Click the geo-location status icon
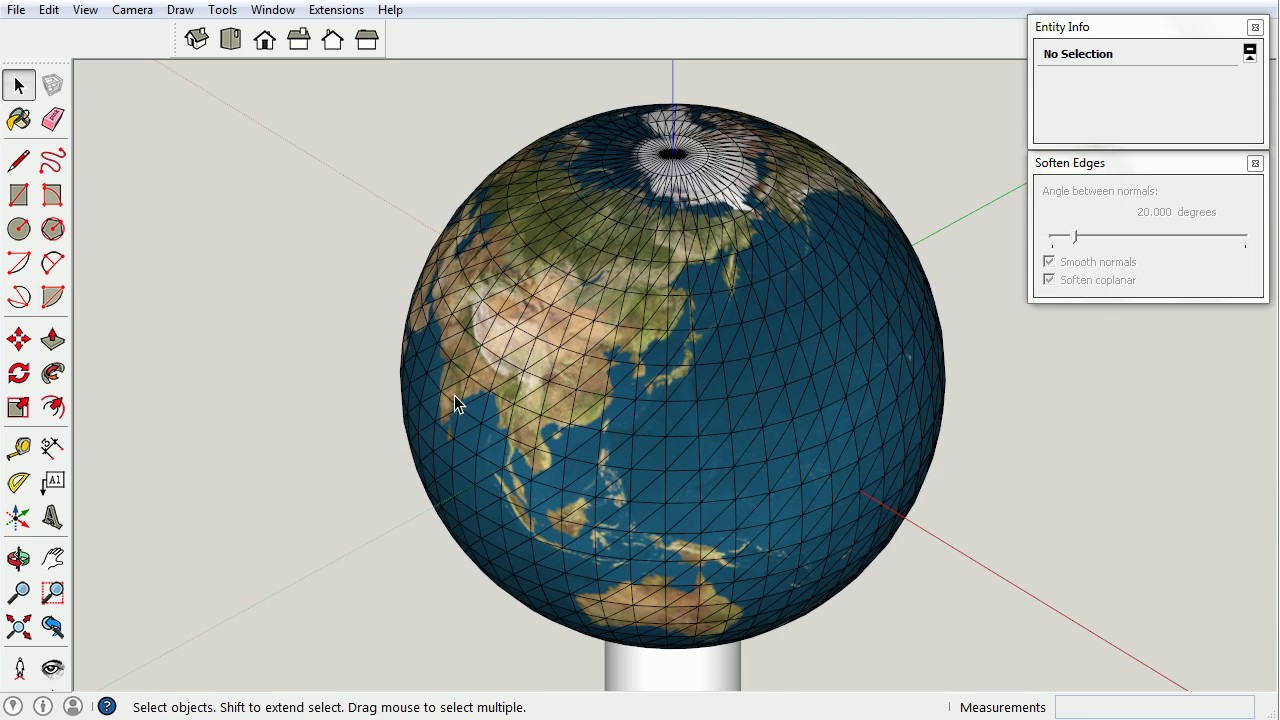The image size is (1280, 720). [13, 706]
